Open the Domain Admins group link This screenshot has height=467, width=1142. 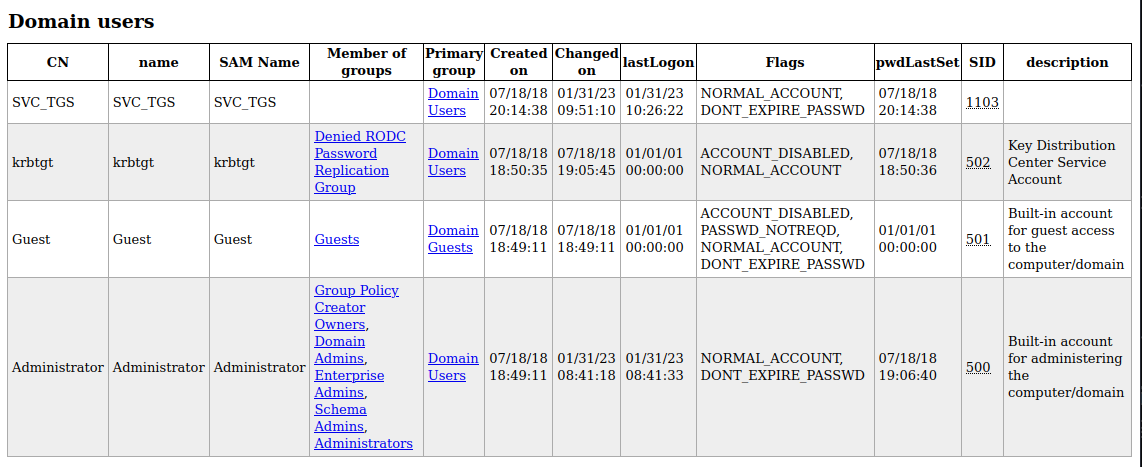tap(340, 350)
